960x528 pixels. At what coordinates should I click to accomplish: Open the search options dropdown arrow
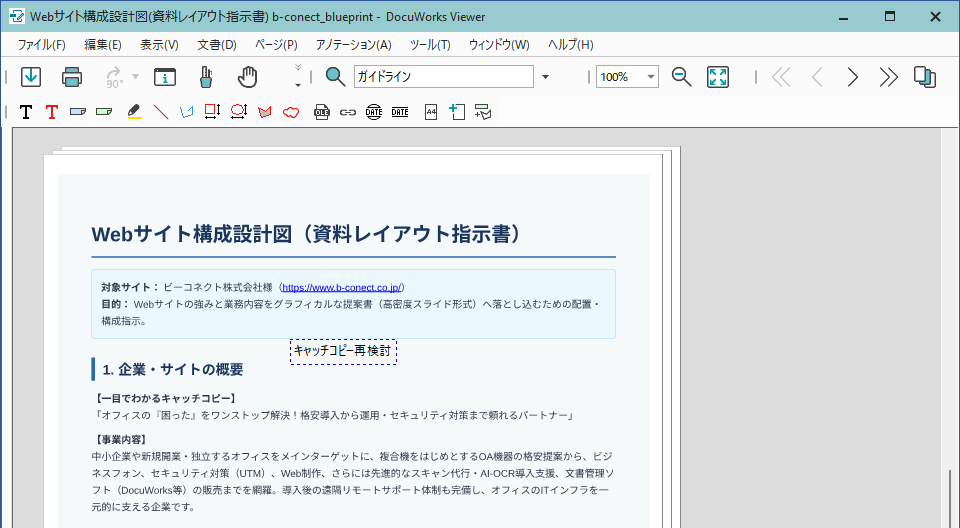tap(546, 77)
